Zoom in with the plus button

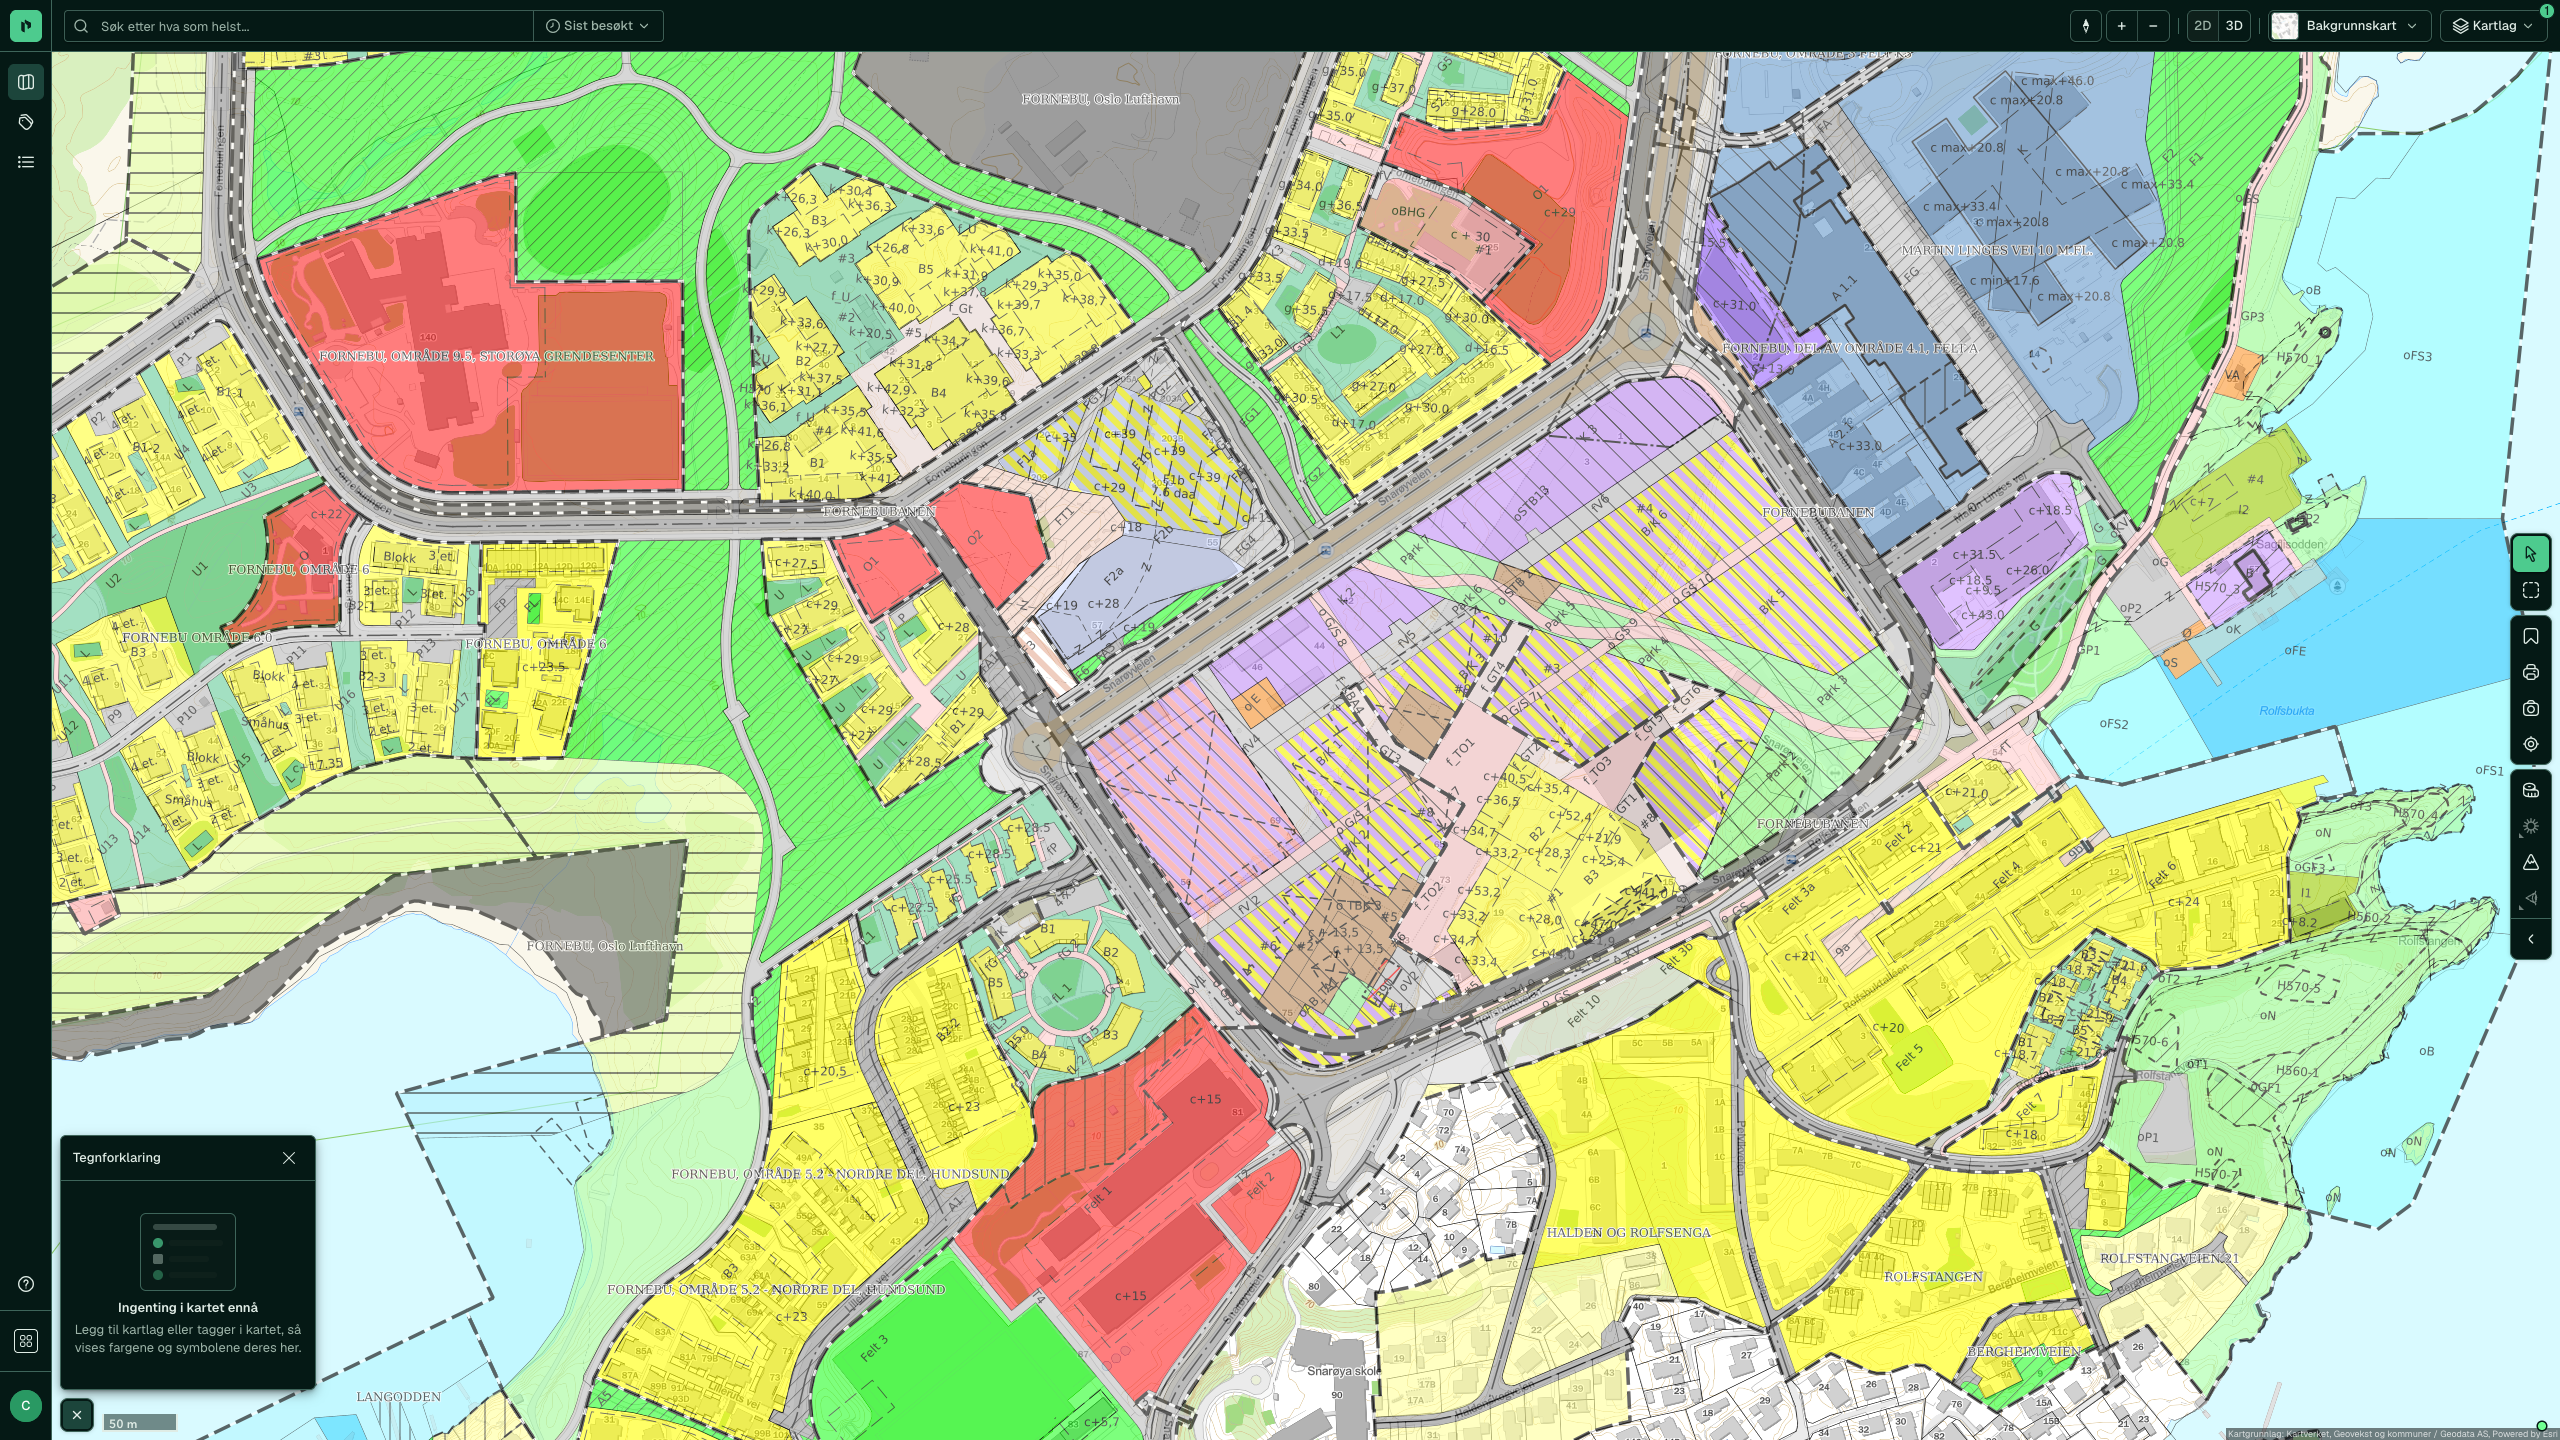pyautogui.click(x=2121, y=26)
